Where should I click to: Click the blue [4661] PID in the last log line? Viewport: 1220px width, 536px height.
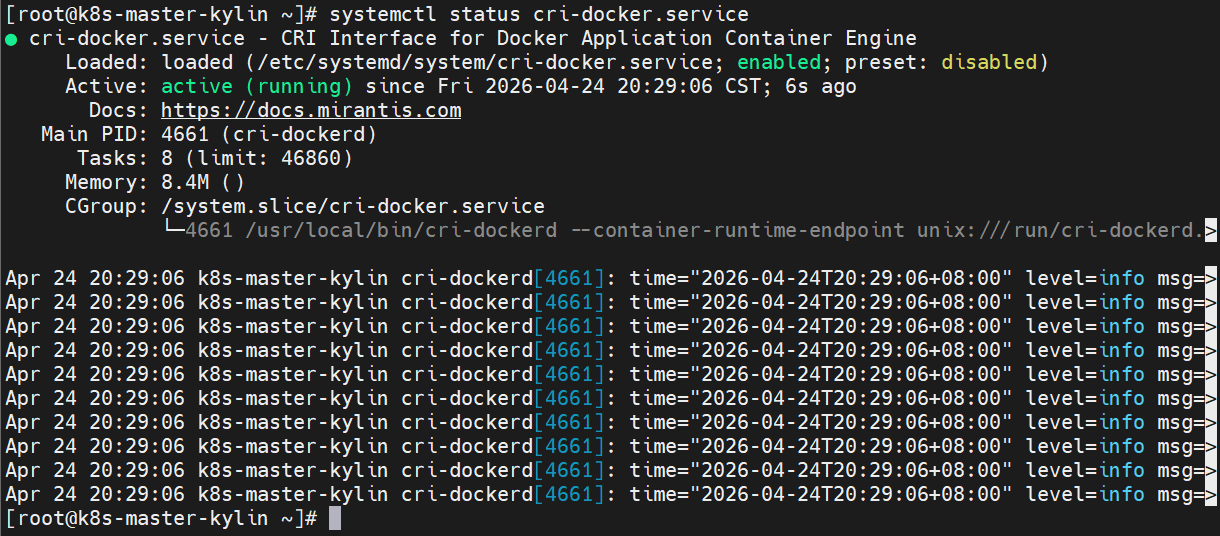[569, 494]
